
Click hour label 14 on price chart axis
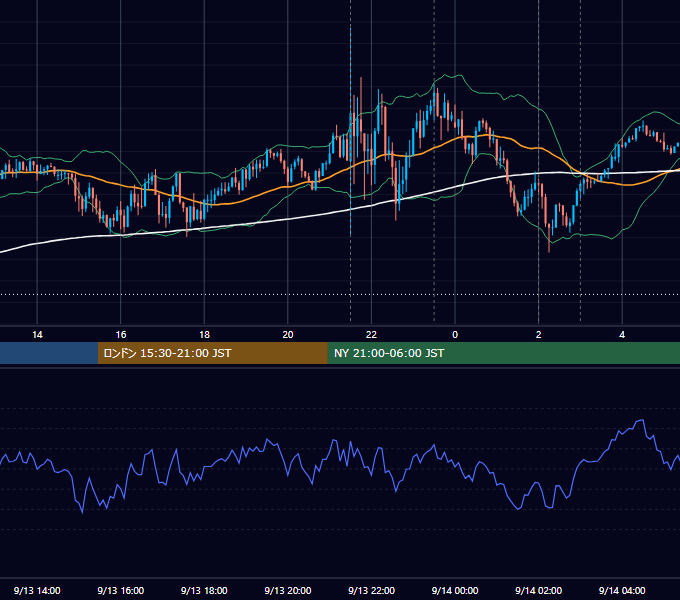click(37, 335)
